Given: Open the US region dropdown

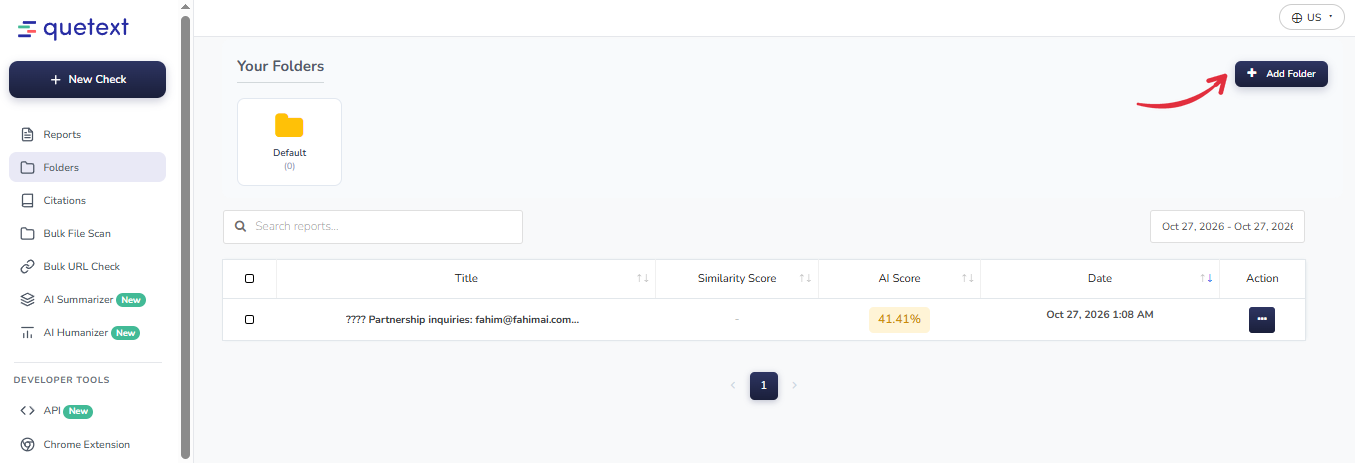Looking at the screenshot, I should tap(1311, 17).
